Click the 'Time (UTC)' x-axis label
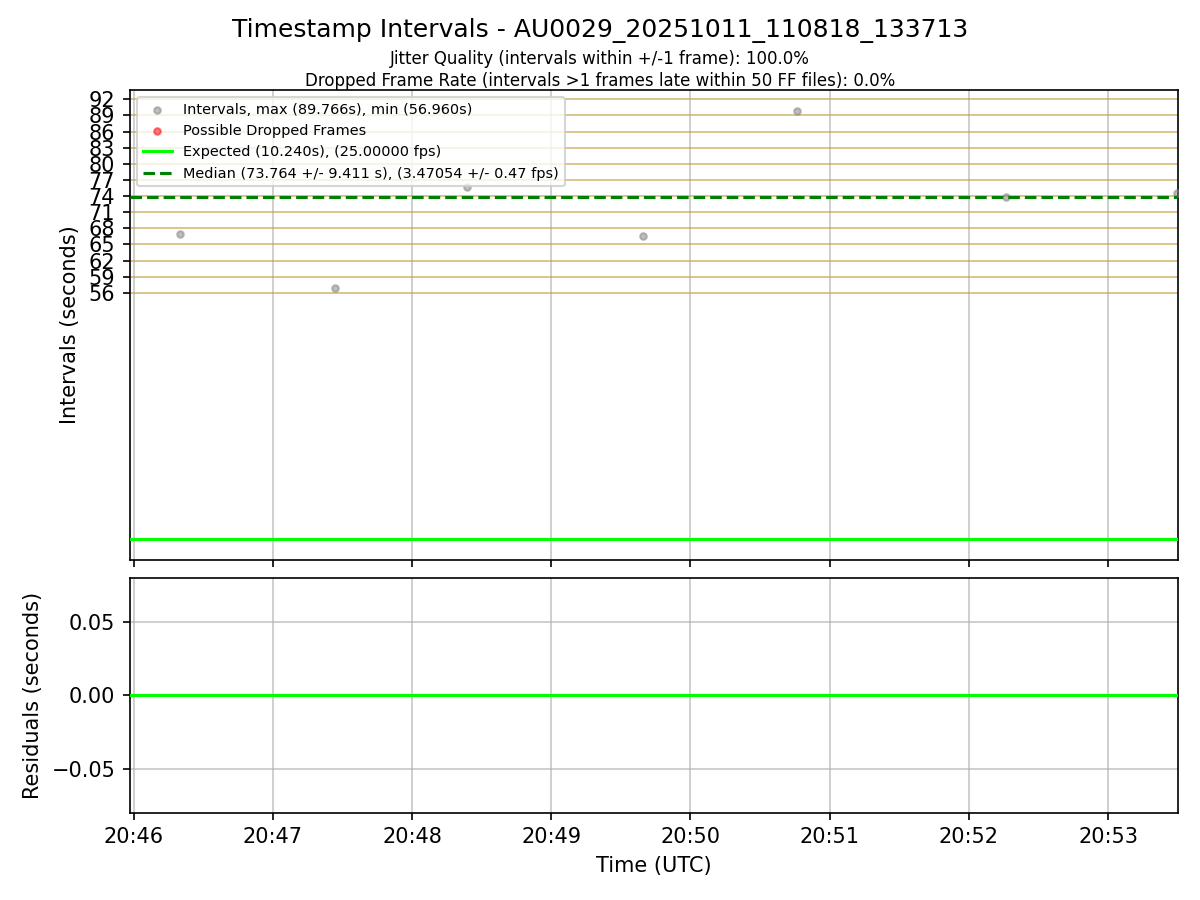 (654, 865)
